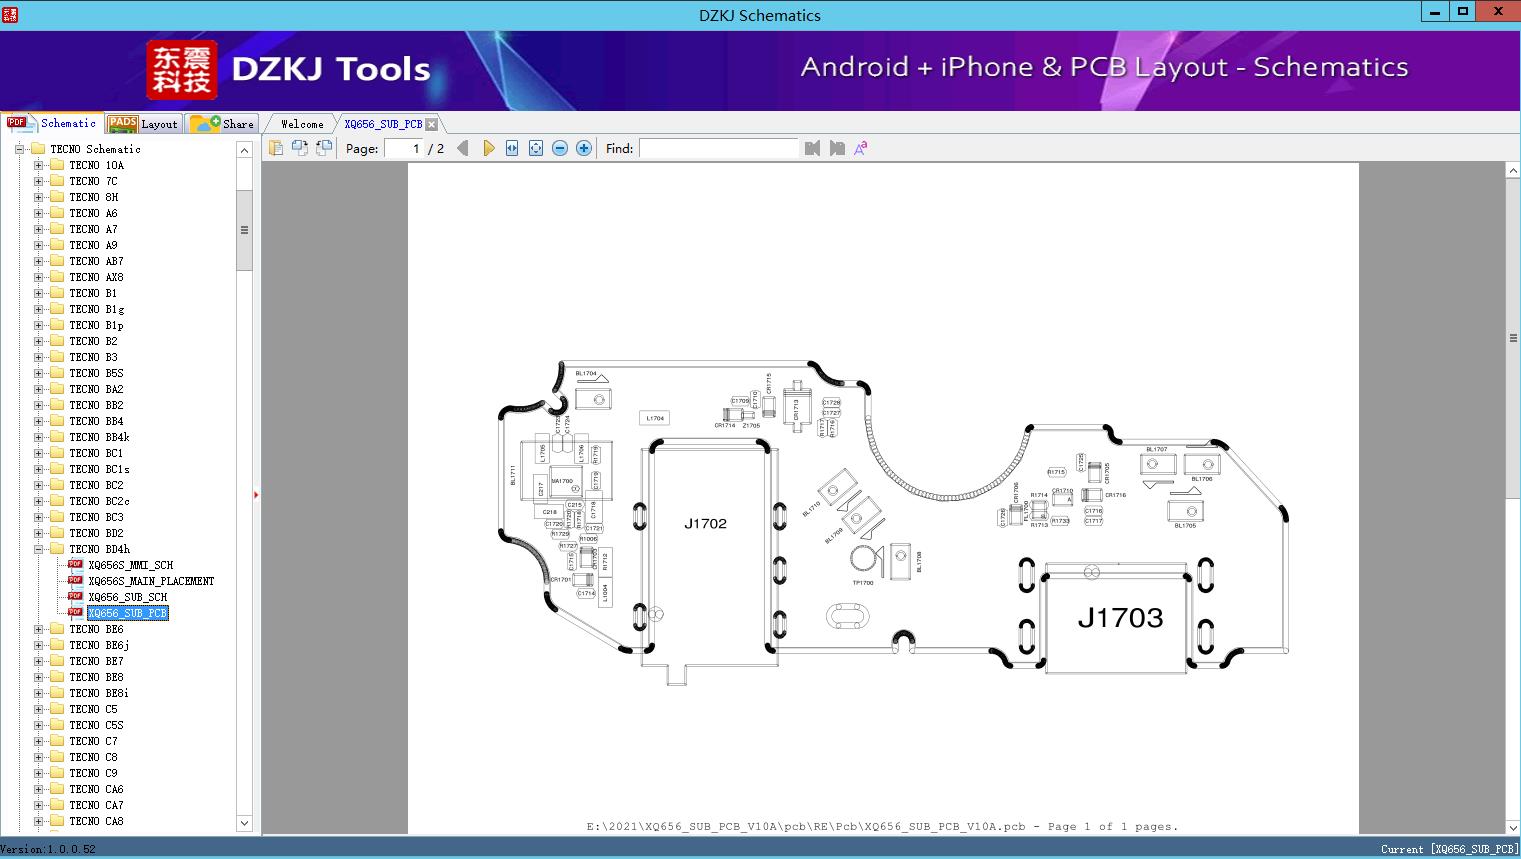Click document scrollbar up arrow
This screenshot has height=859, width=1521.
coord(1513,171)
